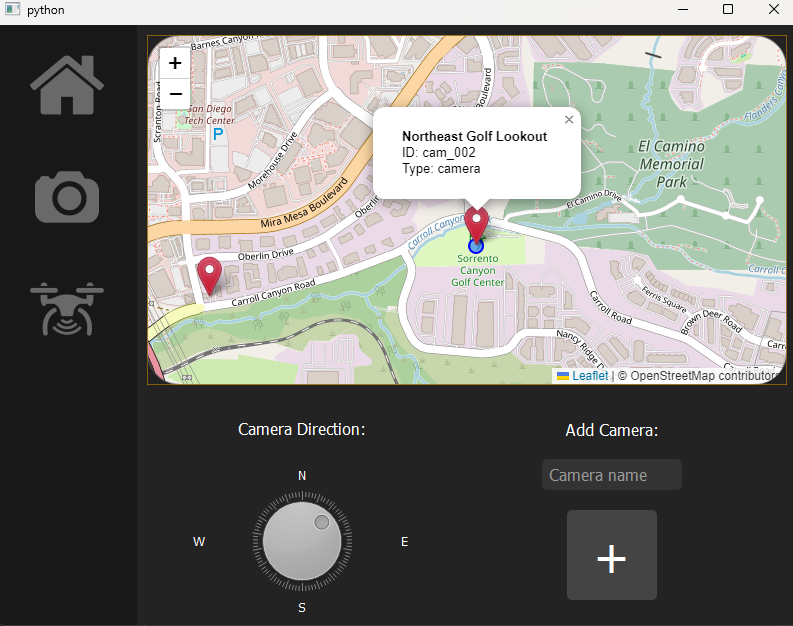Viewport: 793px width, 626px height.
Task: Click the blue parking P icon on map
Action: click(x=218, y=134)
